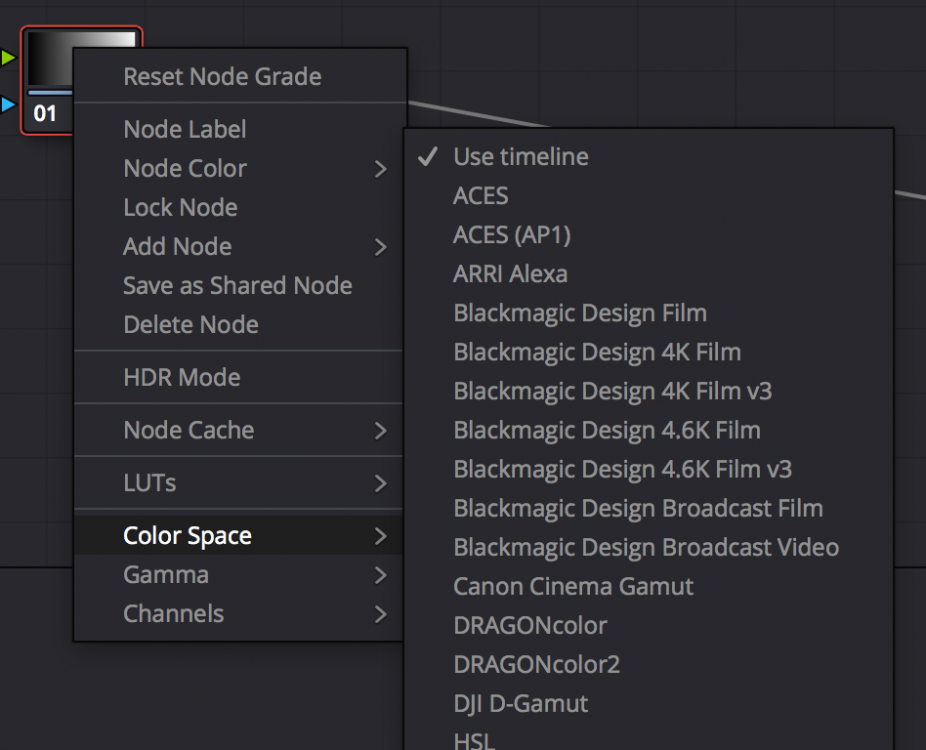
Task: Pick ACES (AP1) color space
Action: pyautogui.click(x=511, y=235)
